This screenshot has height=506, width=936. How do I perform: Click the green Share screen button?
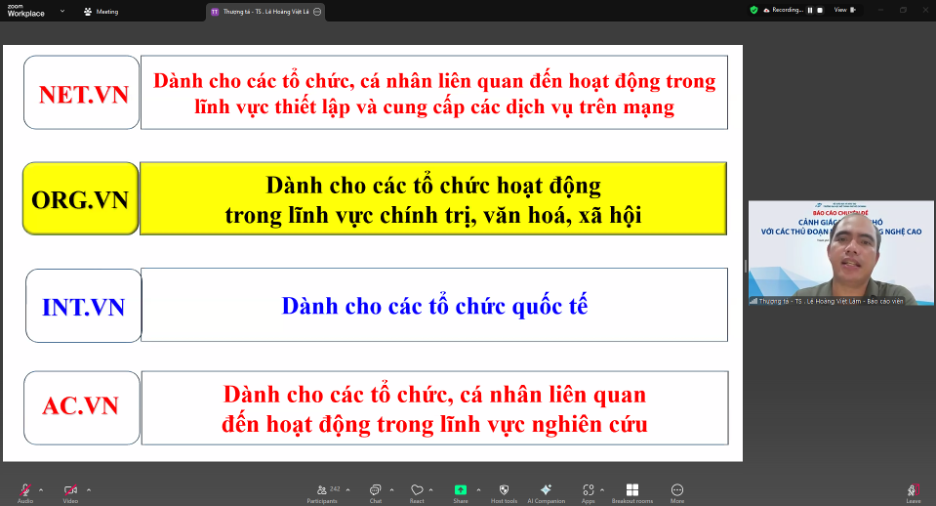(460, 490)
